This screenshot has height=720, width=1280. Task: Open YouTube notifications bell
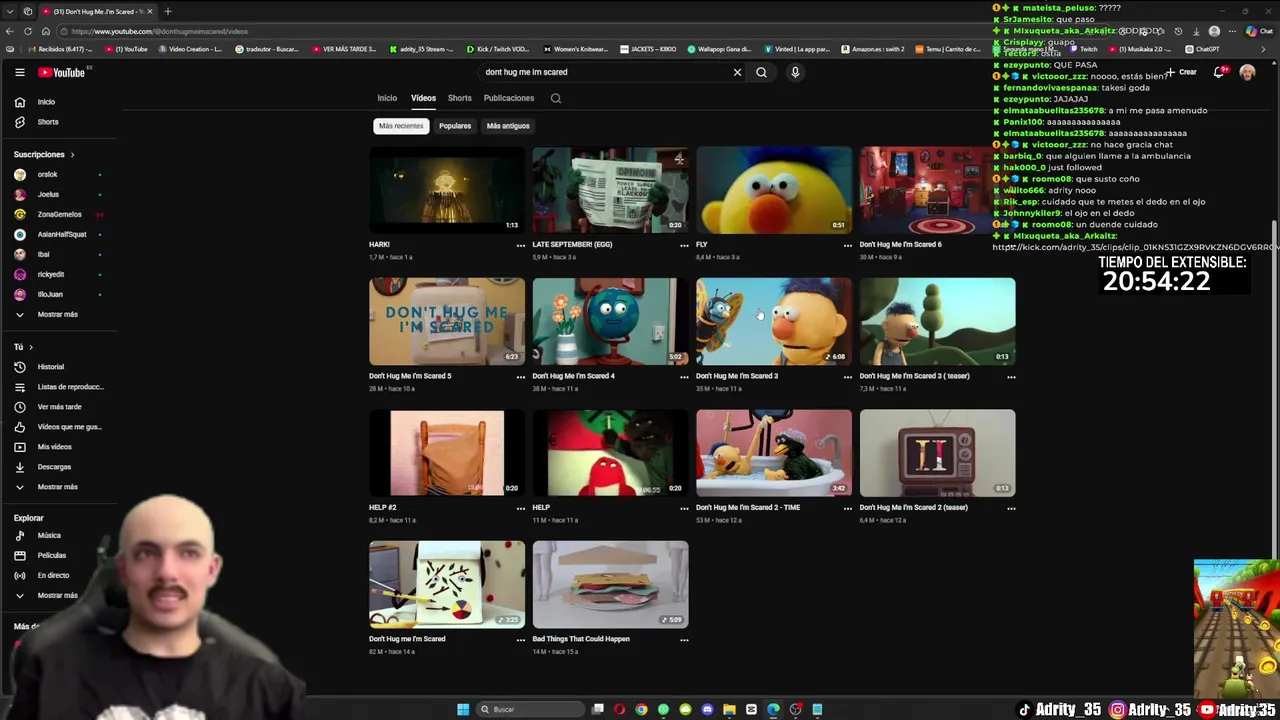1219,72
